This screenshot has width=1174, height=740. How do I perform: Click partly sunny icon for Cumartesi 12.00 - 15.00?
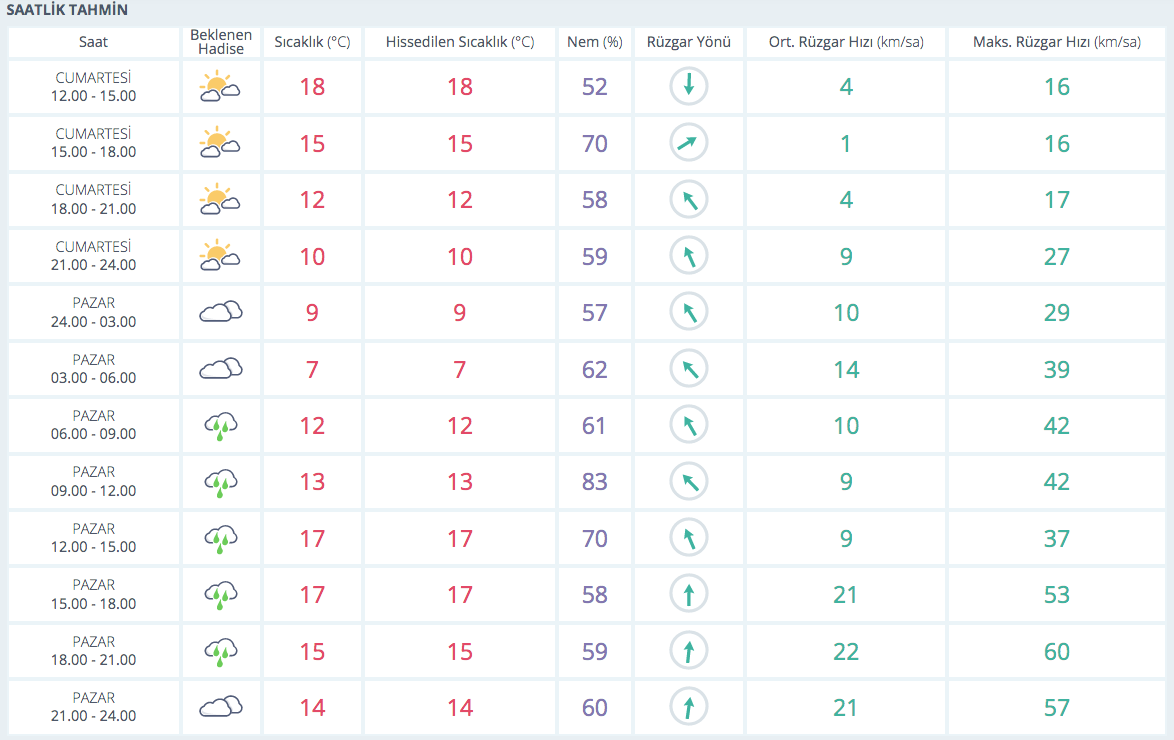pos(220,87)
